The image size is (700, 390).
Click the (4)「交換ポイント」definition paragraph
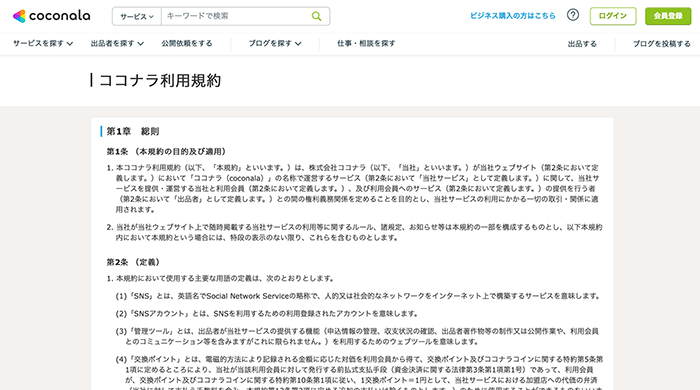pos(359,374)
